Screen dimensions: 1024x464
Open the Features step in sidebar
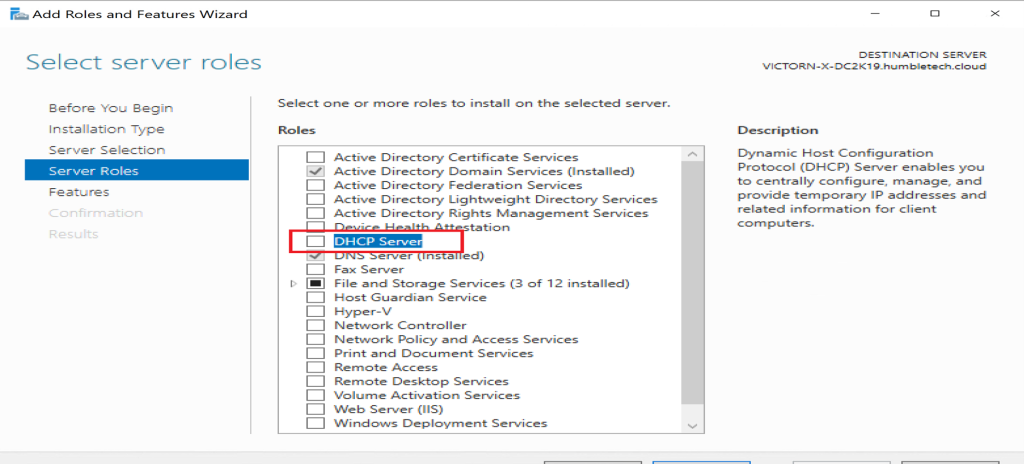tap(79, 192)
